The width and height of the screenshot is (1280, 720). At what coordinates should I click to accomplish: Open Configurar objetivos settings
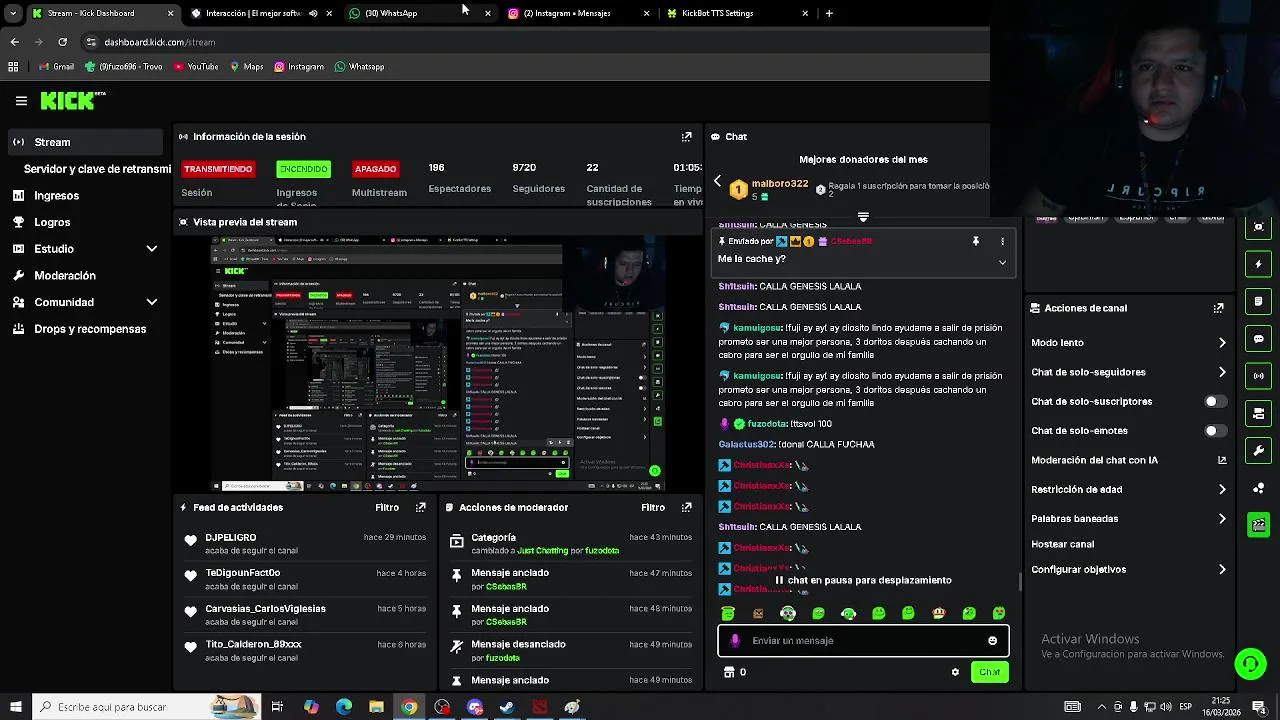(1128, 569)
